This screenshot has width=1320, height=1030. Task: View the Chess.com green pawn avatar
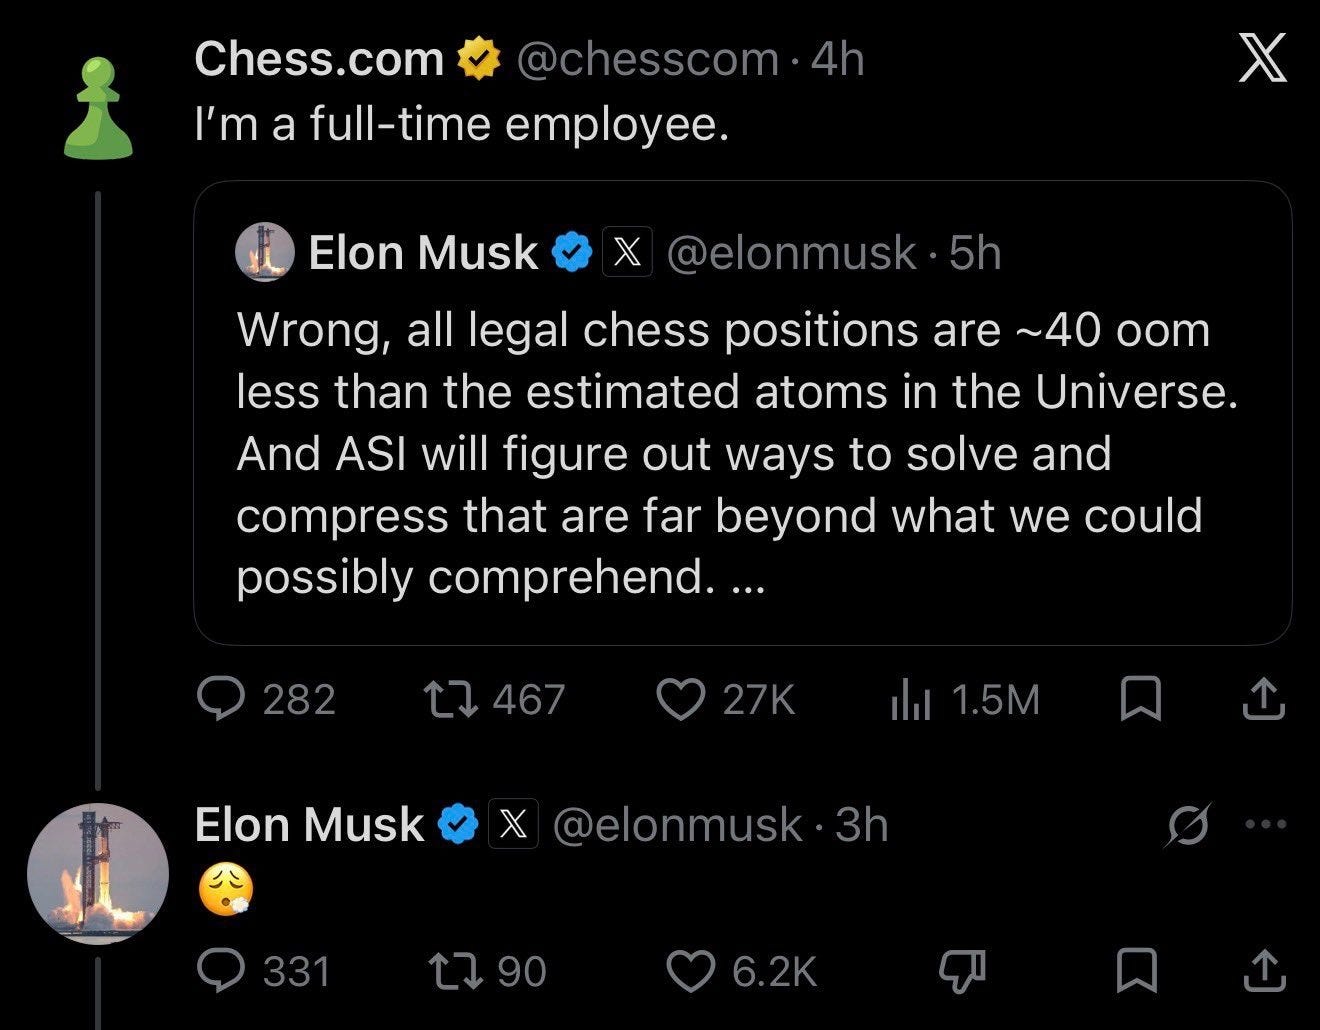coord(98,108)
